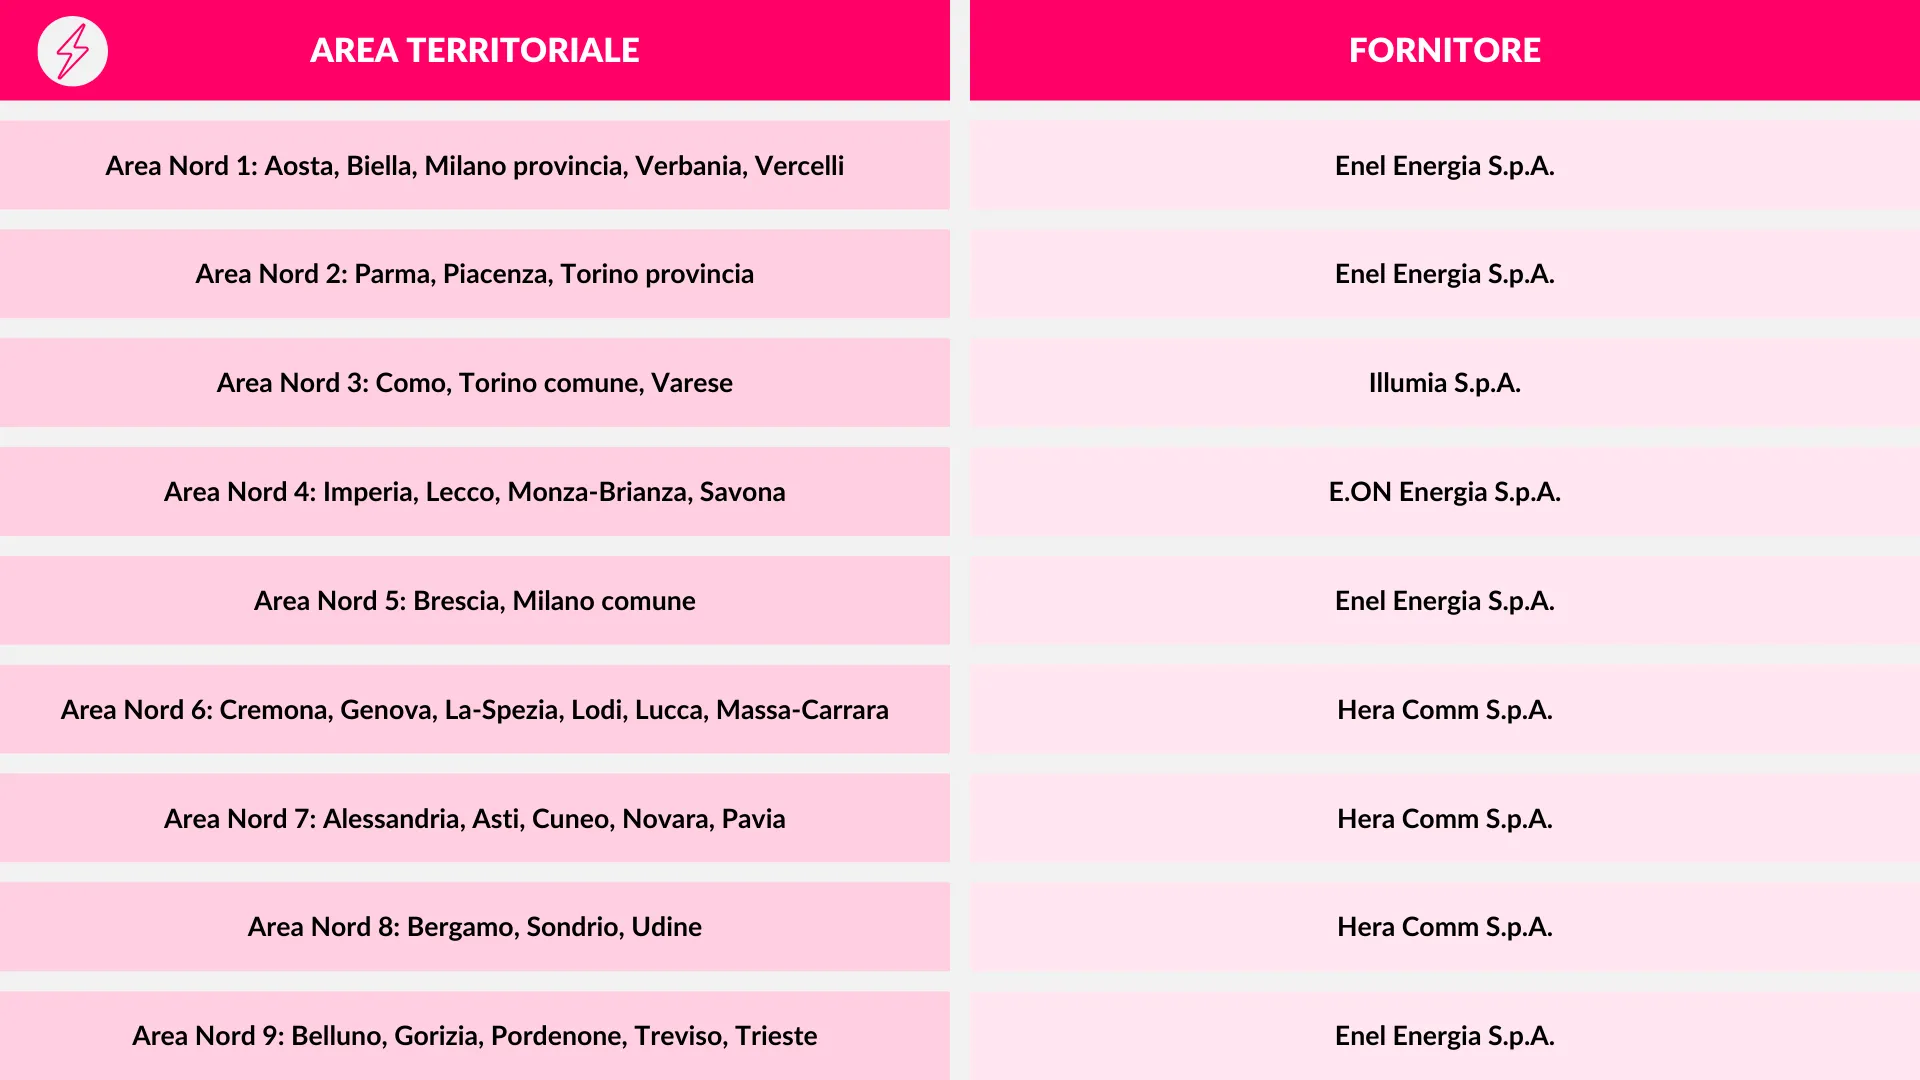
Task: Click Area Nord 8 Bergamo, Sondrio, Udine
Action: (x=474, y=927)
